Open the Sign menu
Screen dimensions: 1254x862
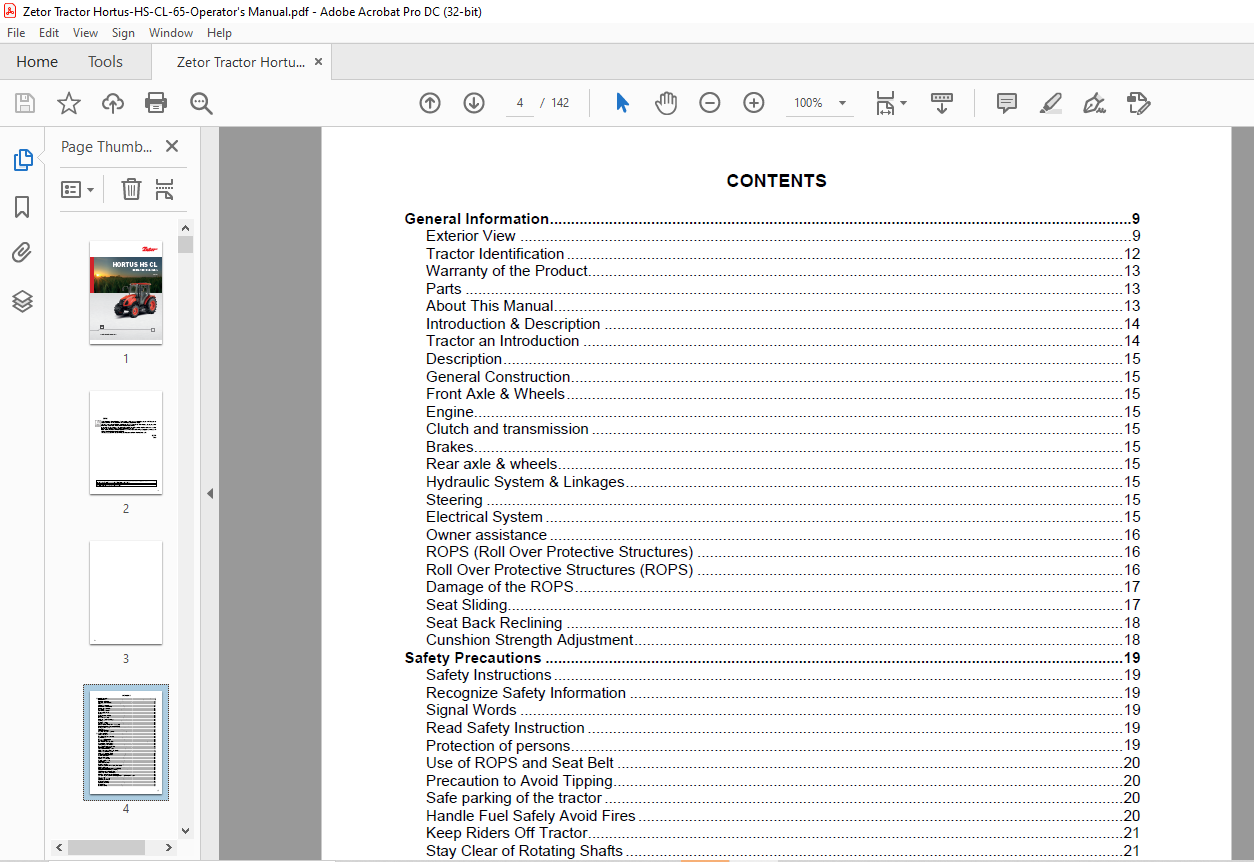click(123, 33)
